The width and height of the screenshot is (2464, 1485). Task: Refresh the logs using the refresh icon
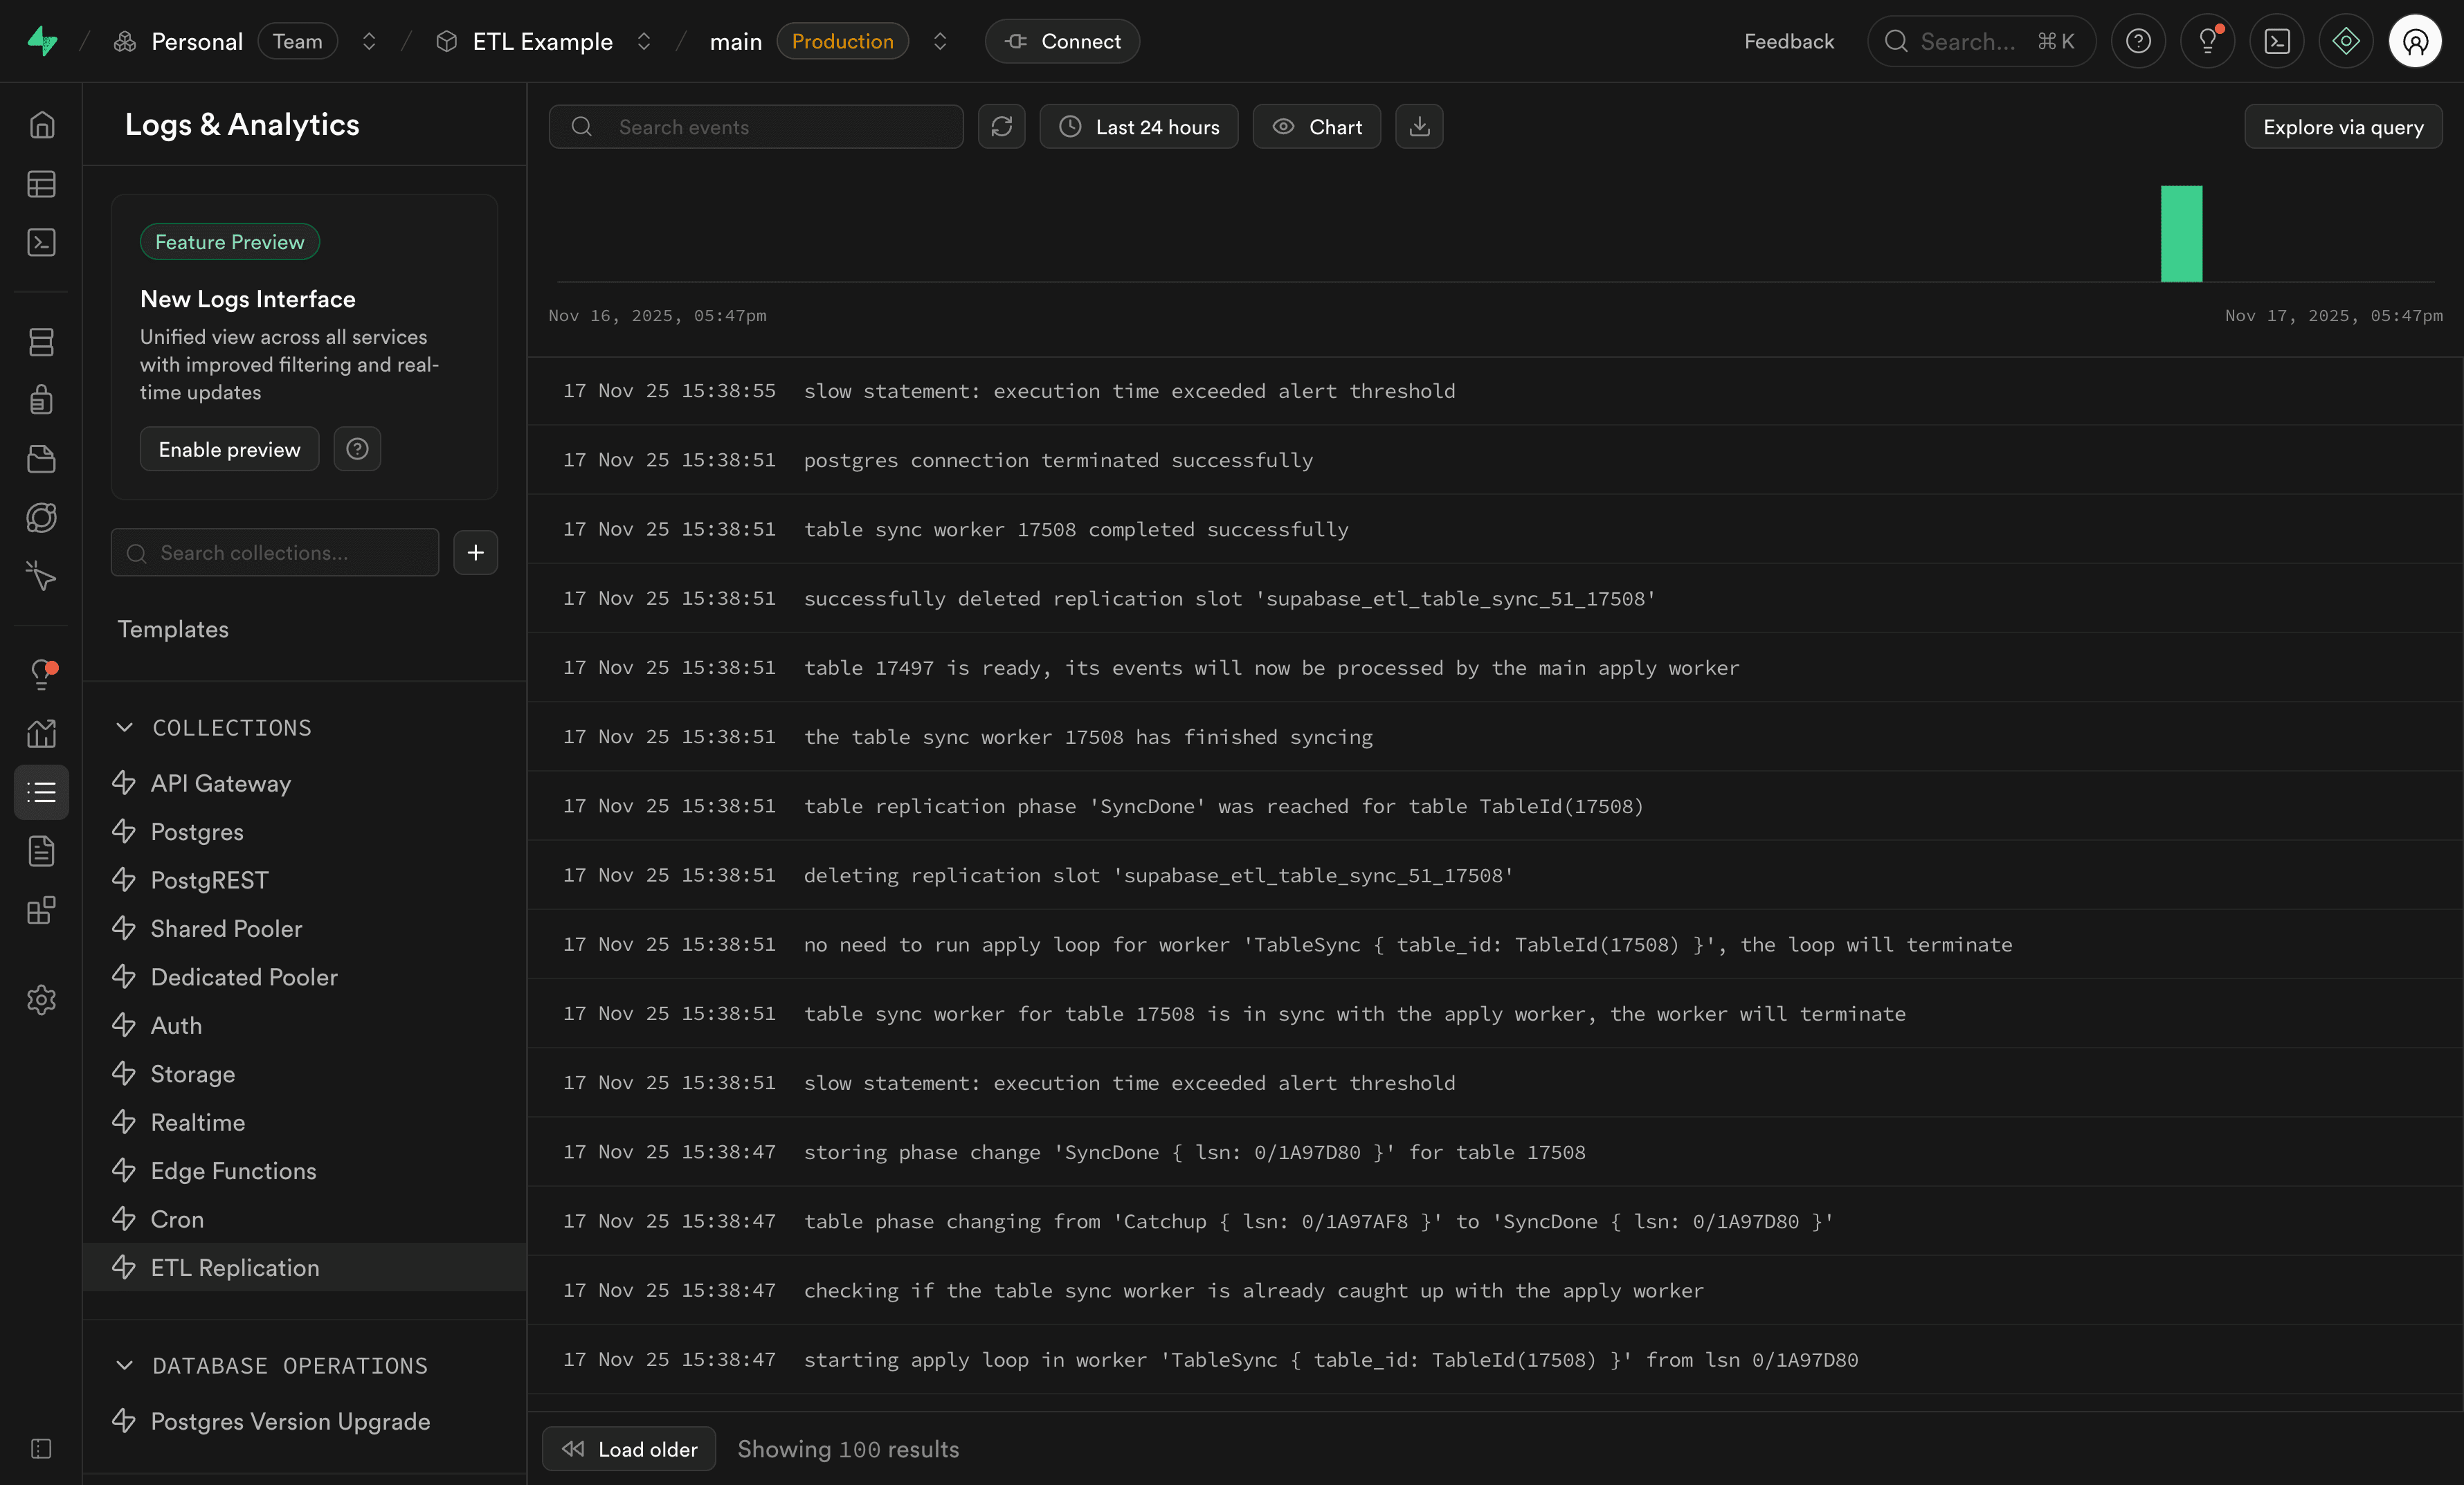[x=1002, y=126]
